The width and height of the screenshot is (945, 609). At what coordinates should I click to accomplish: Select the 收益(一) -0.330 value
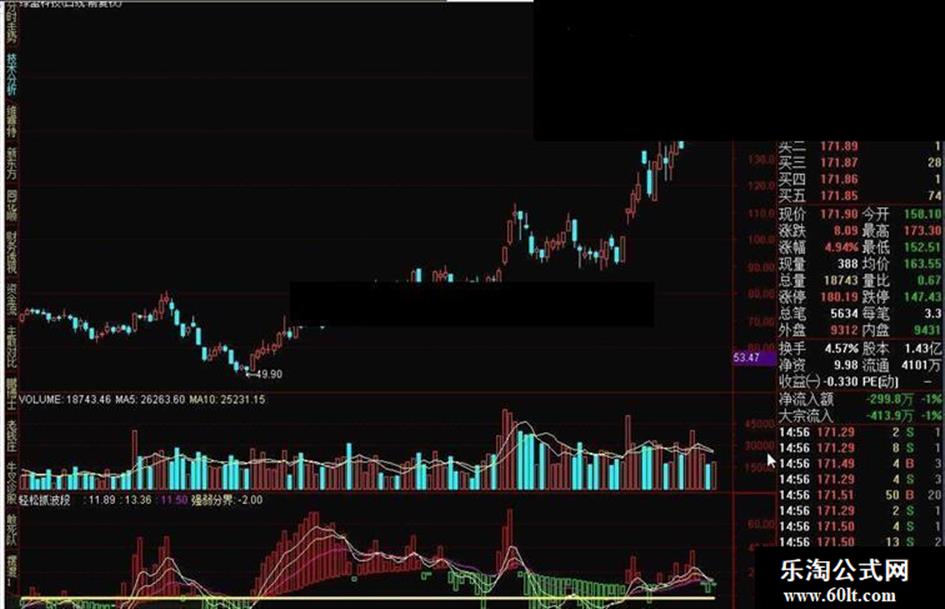[x=841, y=382]
